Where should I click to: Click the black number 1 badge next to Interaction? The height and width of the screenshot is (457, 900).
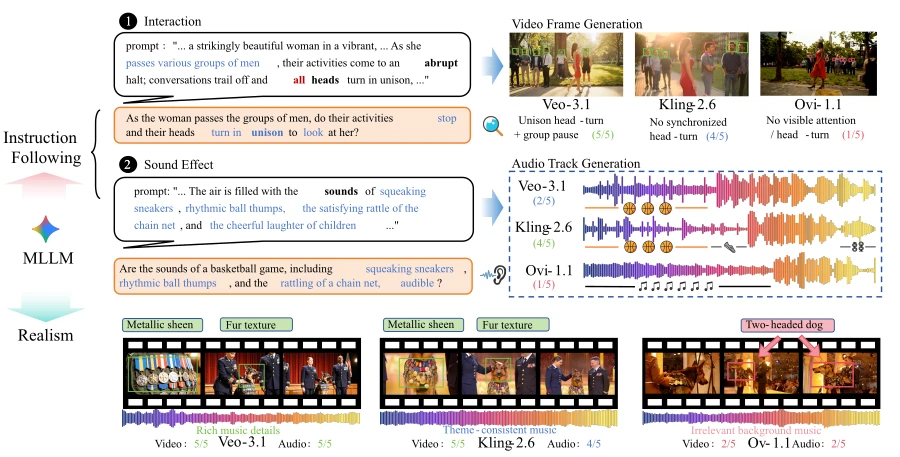click(x=127, y=22)
